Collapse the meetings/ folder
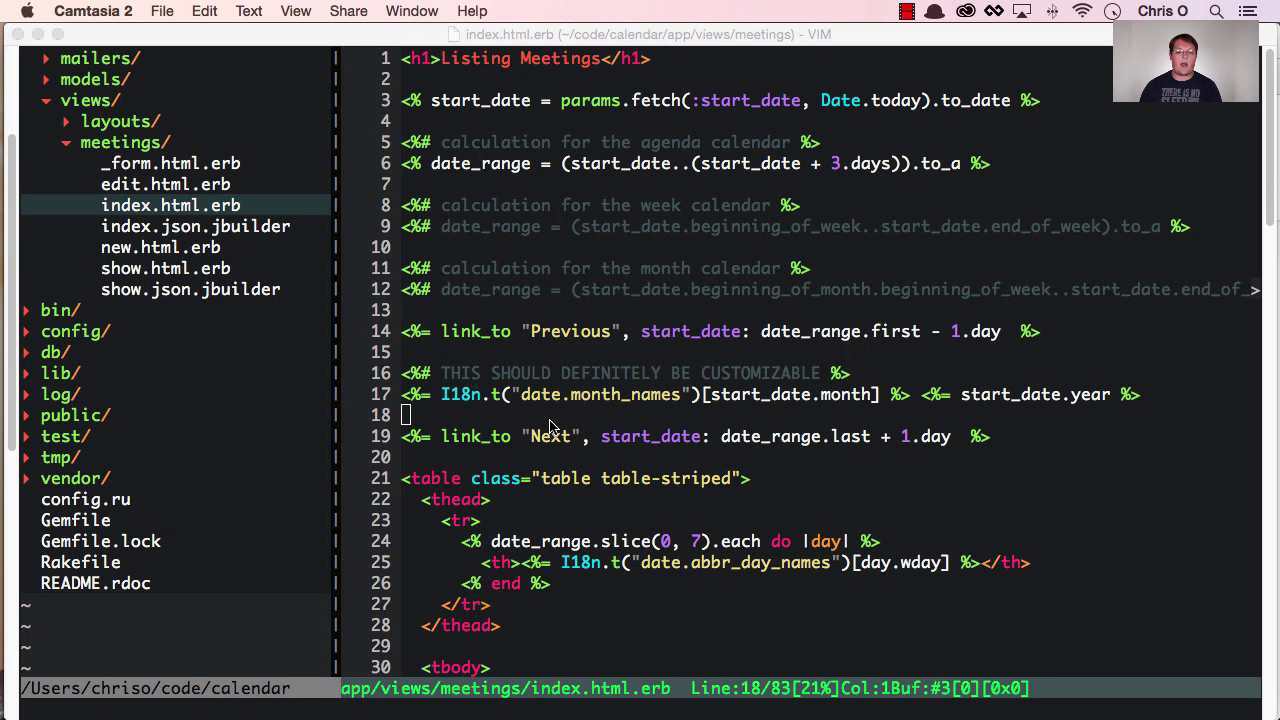The width and height of the screenshot is (1280, 720). click(66, 142)
